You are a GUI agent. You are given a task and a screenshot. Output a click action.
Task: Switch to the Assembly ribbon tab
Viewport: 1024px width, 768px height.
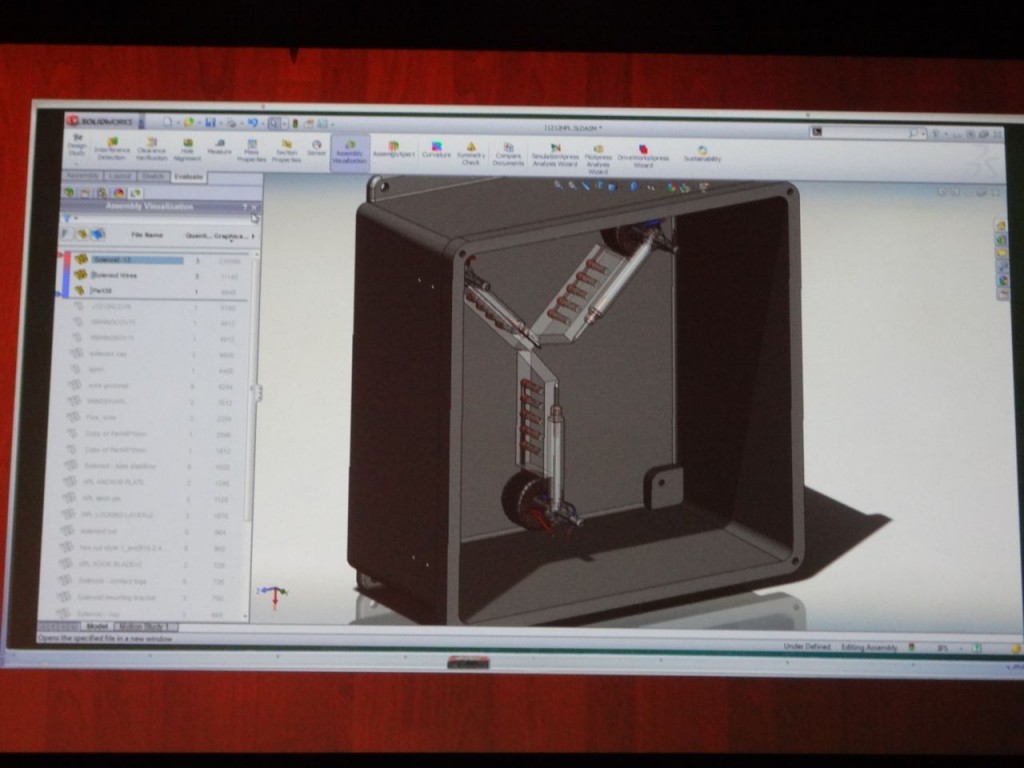(82, 178)
